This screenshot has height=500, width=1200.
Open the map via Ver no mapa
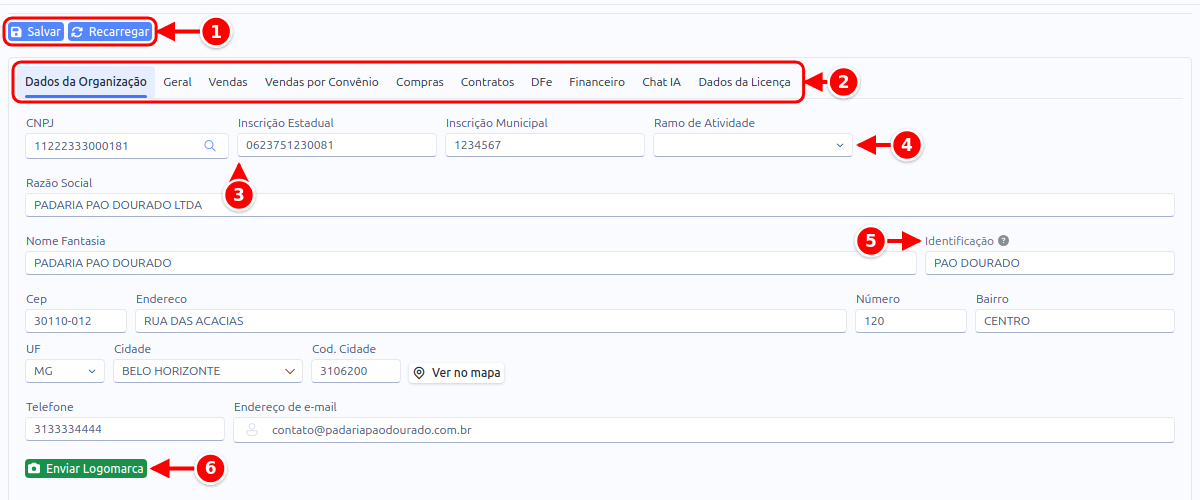click(456, 372)
